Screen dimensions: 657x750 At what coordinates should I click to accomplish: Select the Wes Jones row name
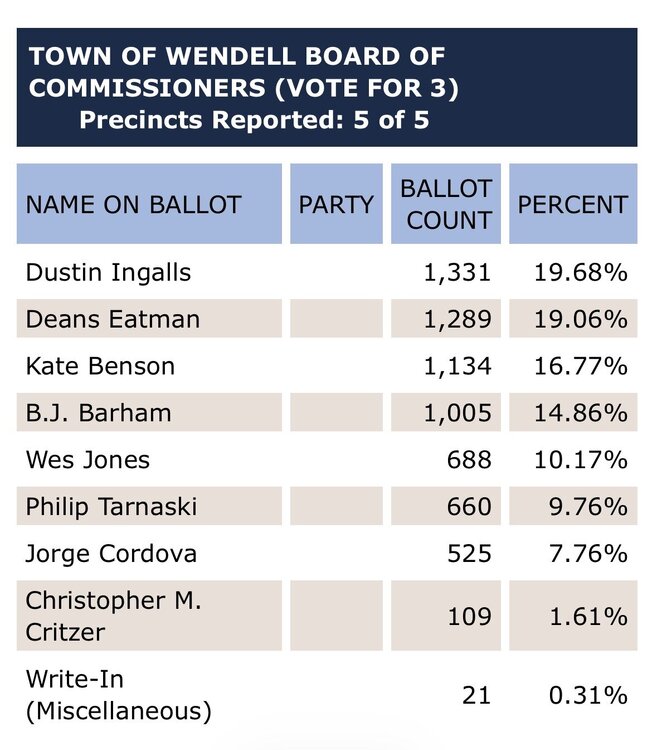[x=88, y=460]
